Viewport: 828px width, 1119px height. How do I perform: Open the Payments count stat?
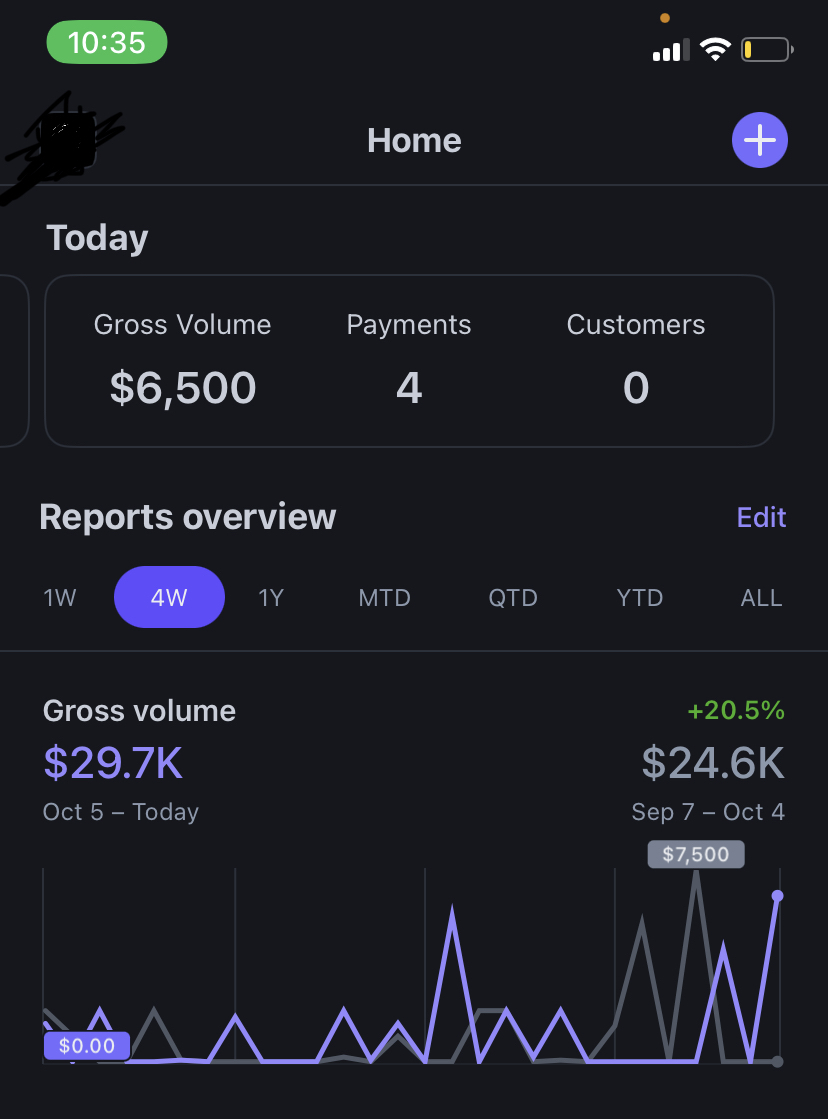click(409, 360)
